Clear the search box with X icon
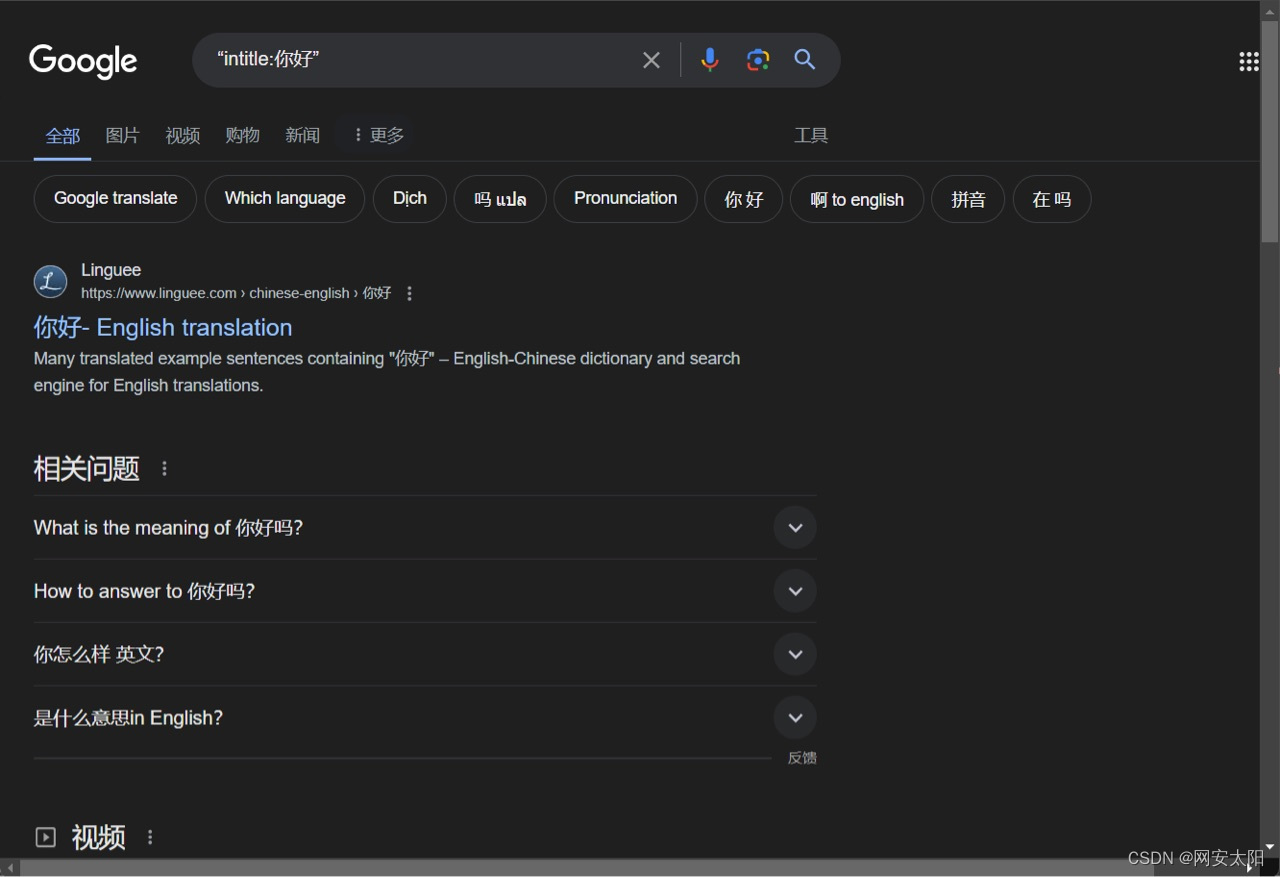1280x877 pixels. pyautogui.click(x=651, y=60)
